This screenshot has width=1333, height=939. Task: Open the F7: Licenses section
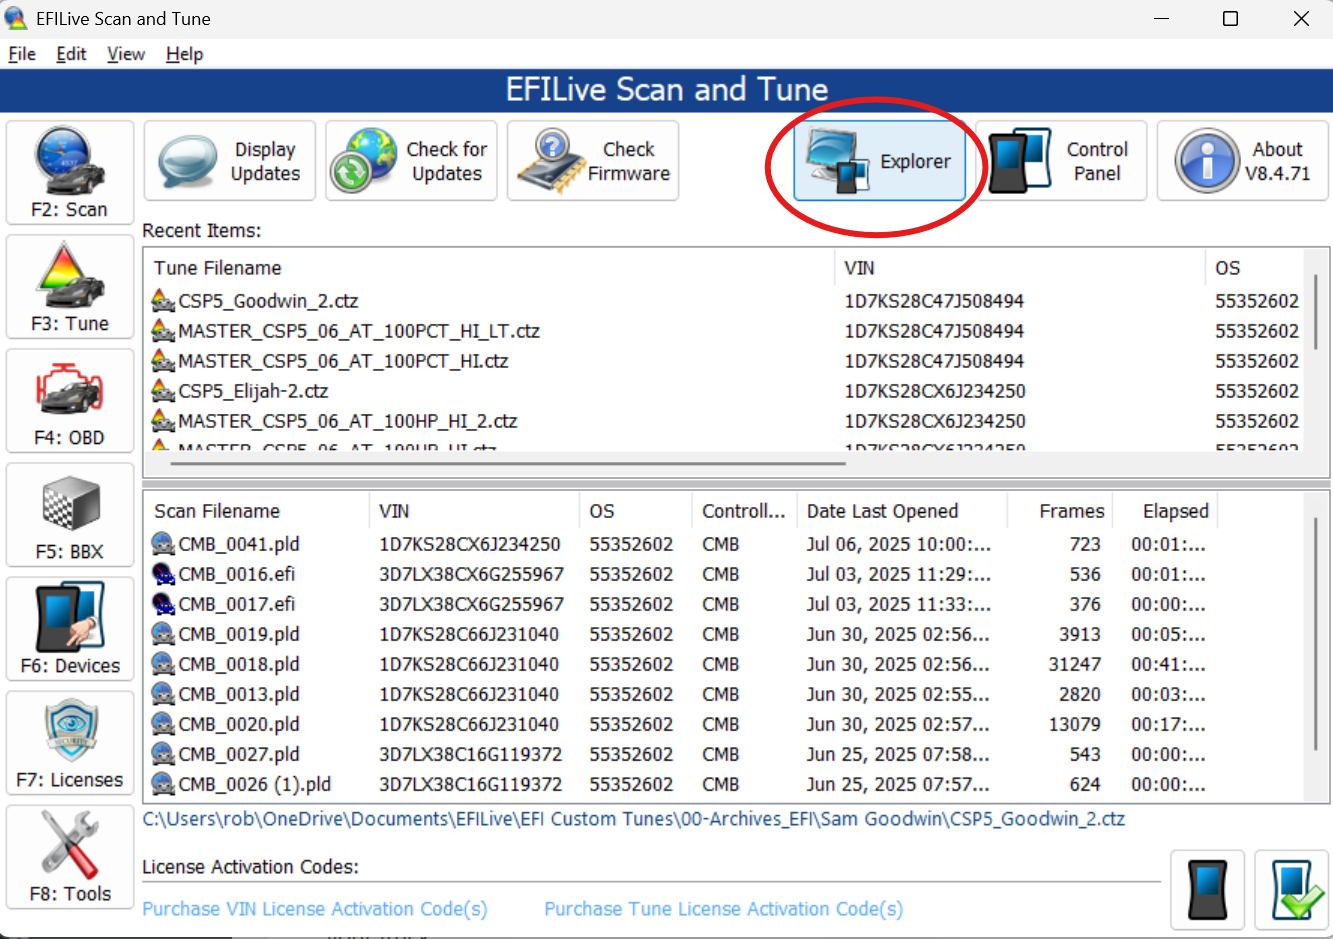(70, 742)
